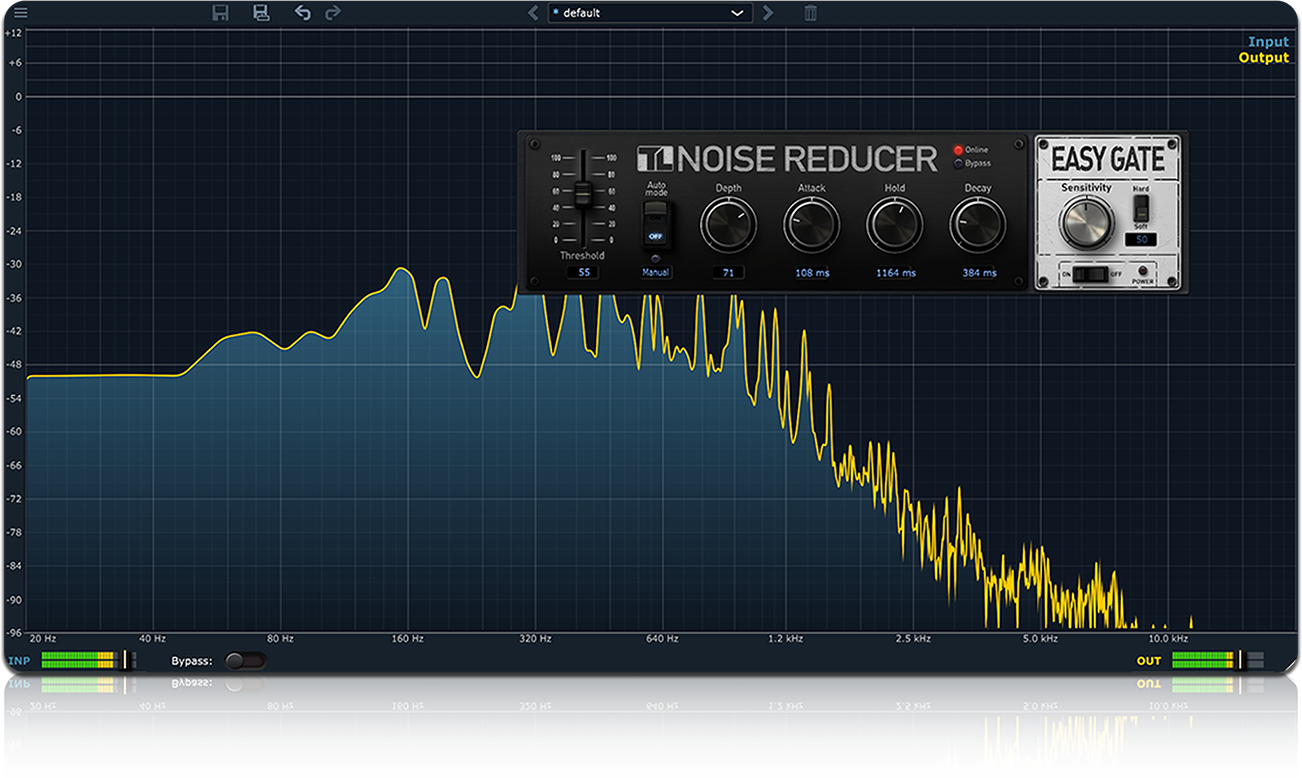
Task: Click the Attack knob
Action: [x=811, y=224]
